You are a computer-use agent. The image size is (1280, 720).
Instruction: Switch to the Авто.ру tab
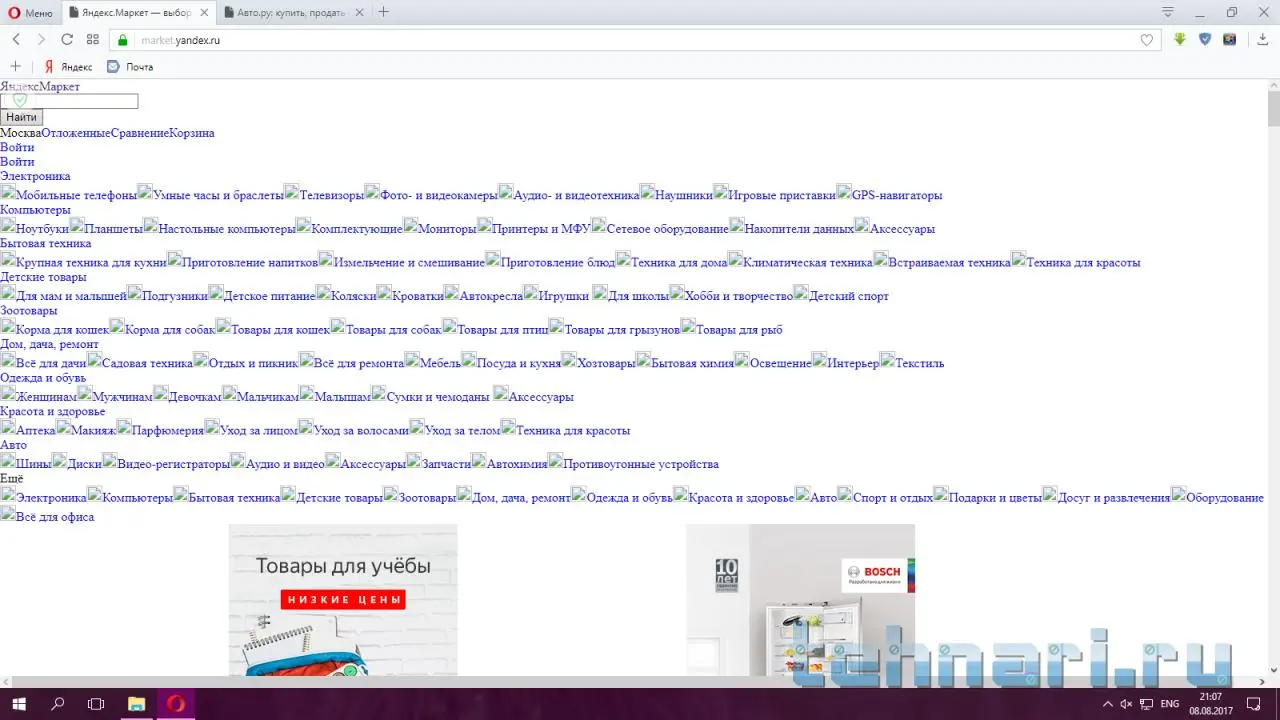[292, 12]
